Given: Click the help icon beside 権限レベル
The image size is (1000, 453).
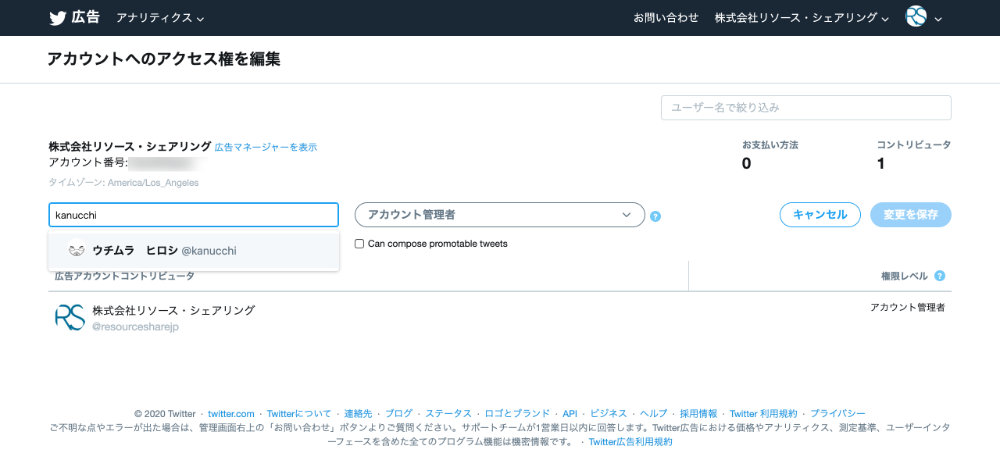Looking at the screenshot, I should (x=939, y=276).
